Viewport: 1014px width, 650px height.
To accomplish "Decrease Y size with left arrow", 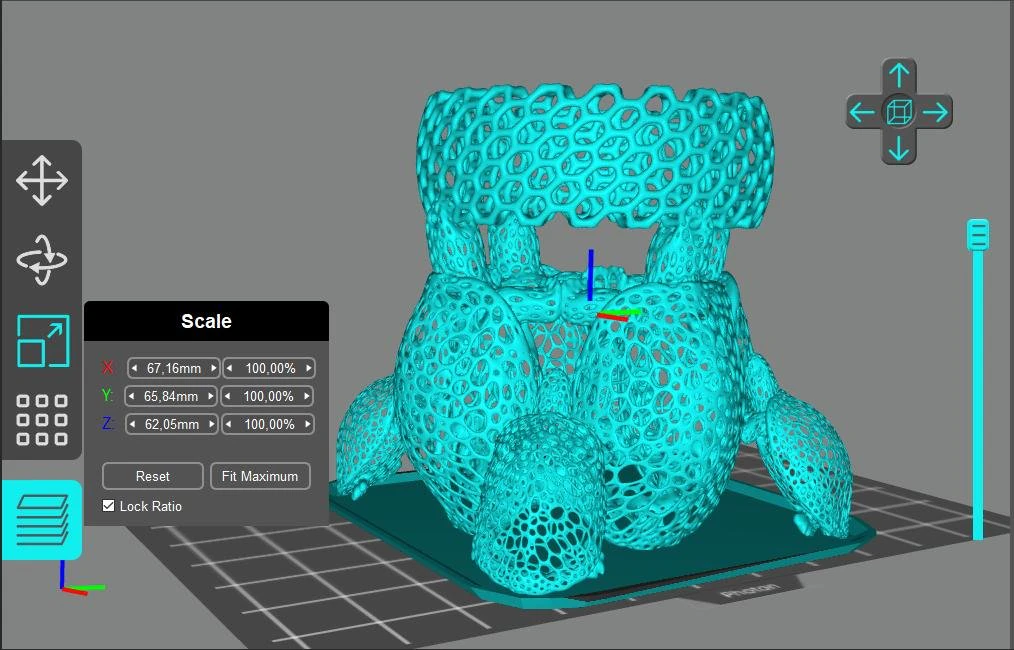I will [131, 396].
